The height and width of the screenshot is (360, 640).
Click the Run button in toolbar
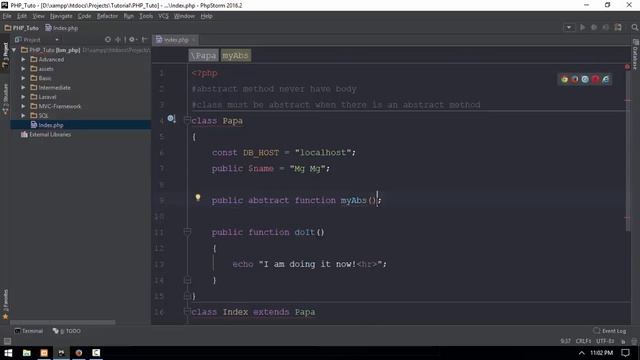pos(582,27)
